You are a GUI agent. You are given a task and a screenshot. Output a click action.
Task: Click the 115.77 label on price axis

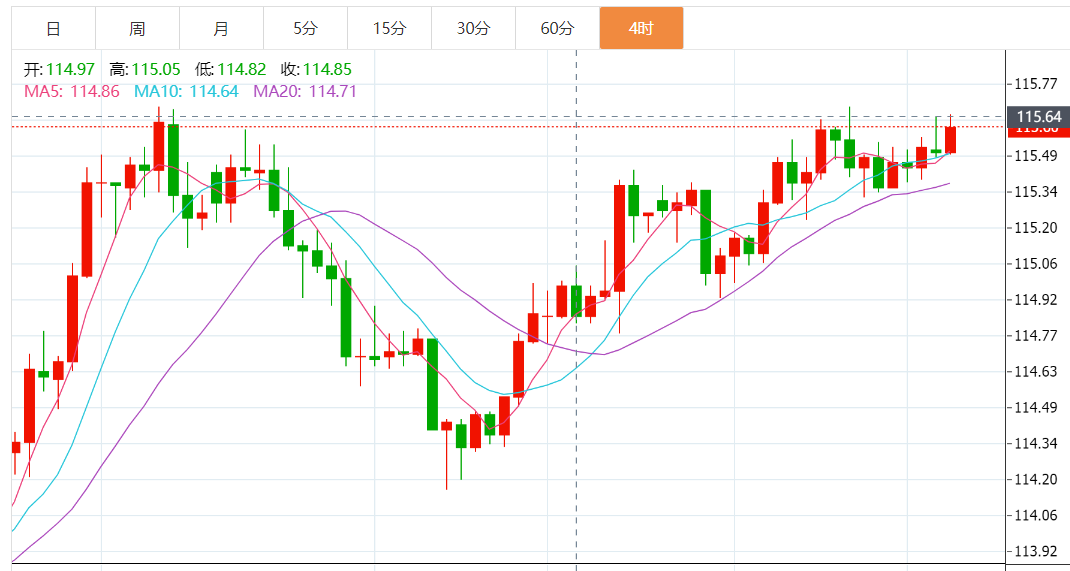tap(1036, 84)
